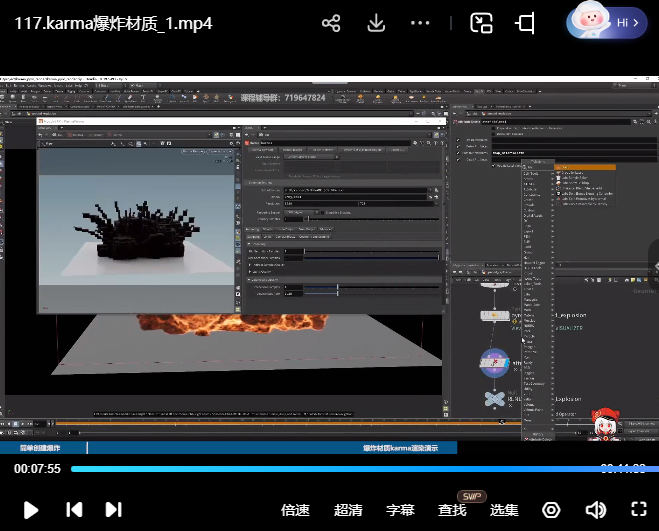Click the rotate screen icon at the top
This screenshot has height=531, width=659.
click(x=527, y=23)
